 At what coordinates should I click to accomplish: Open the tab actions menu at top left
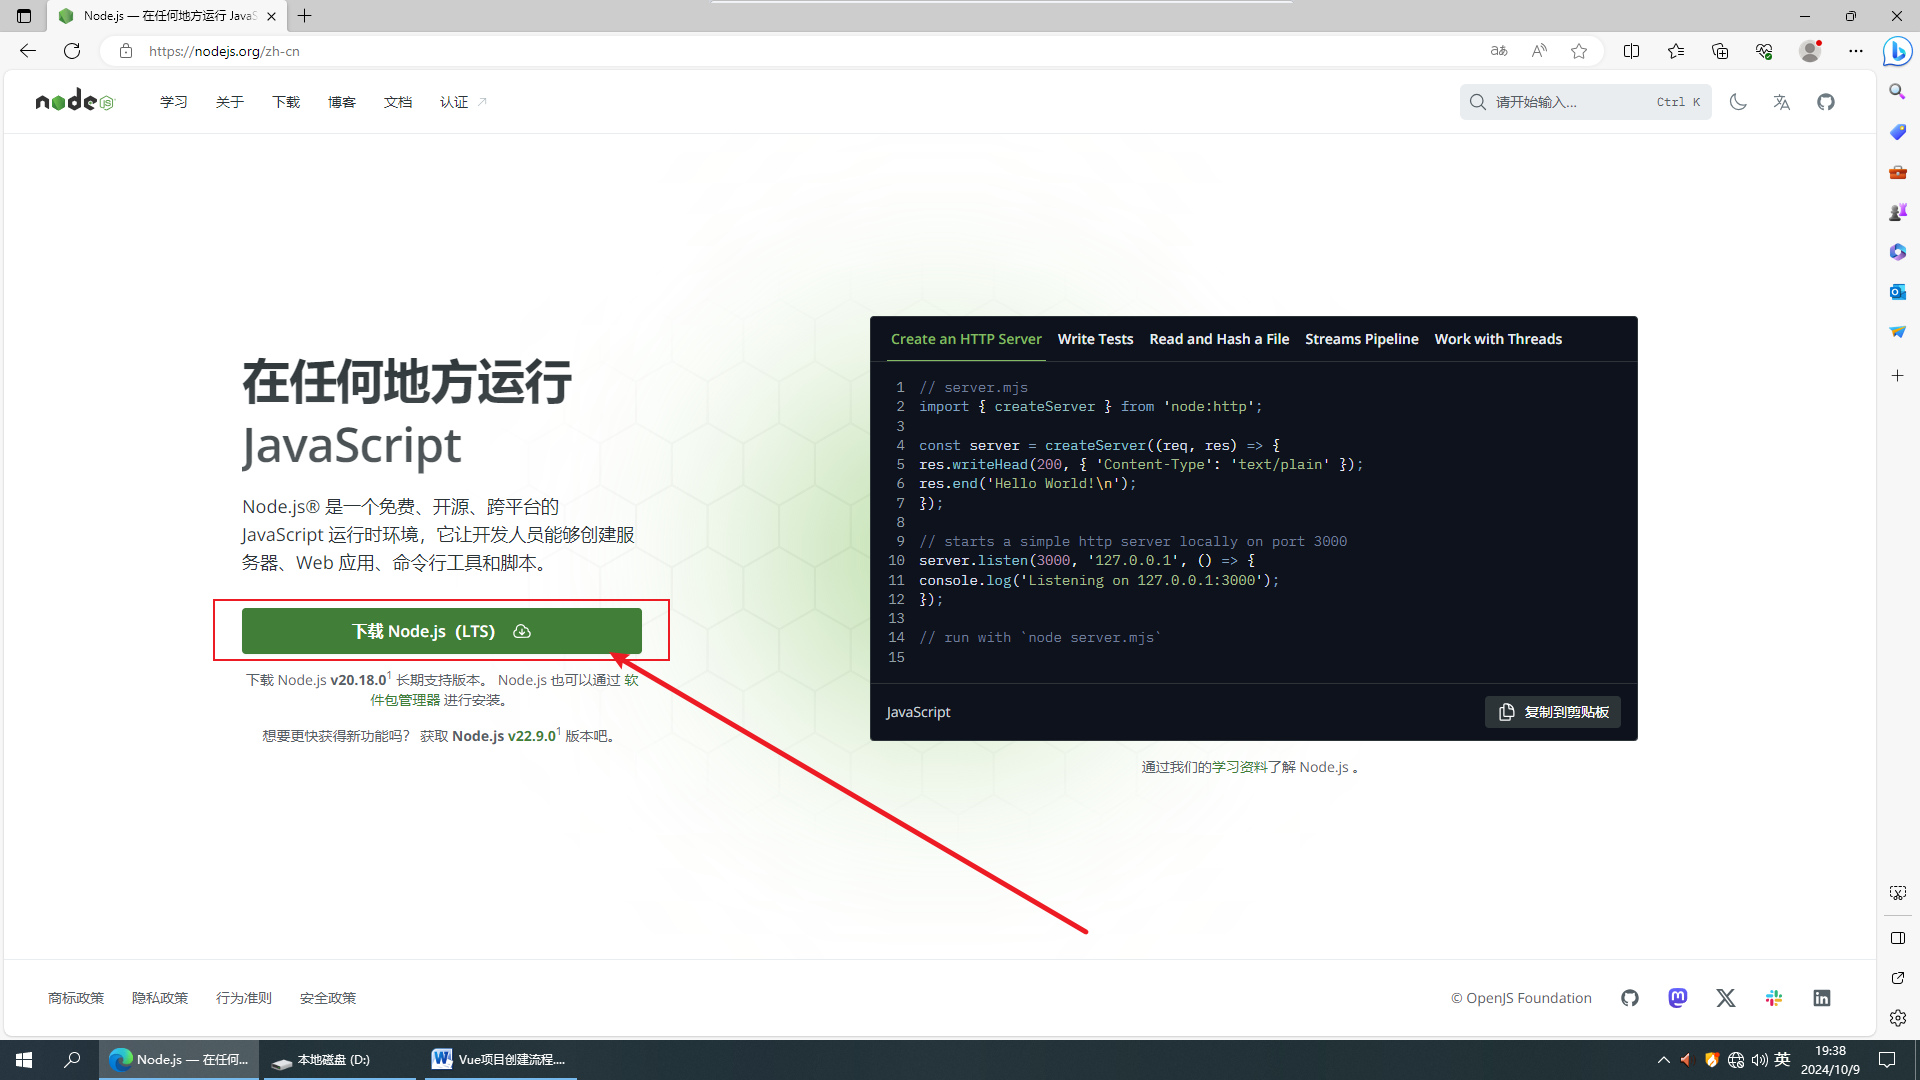pyautogui.click(x=22, y=16)
